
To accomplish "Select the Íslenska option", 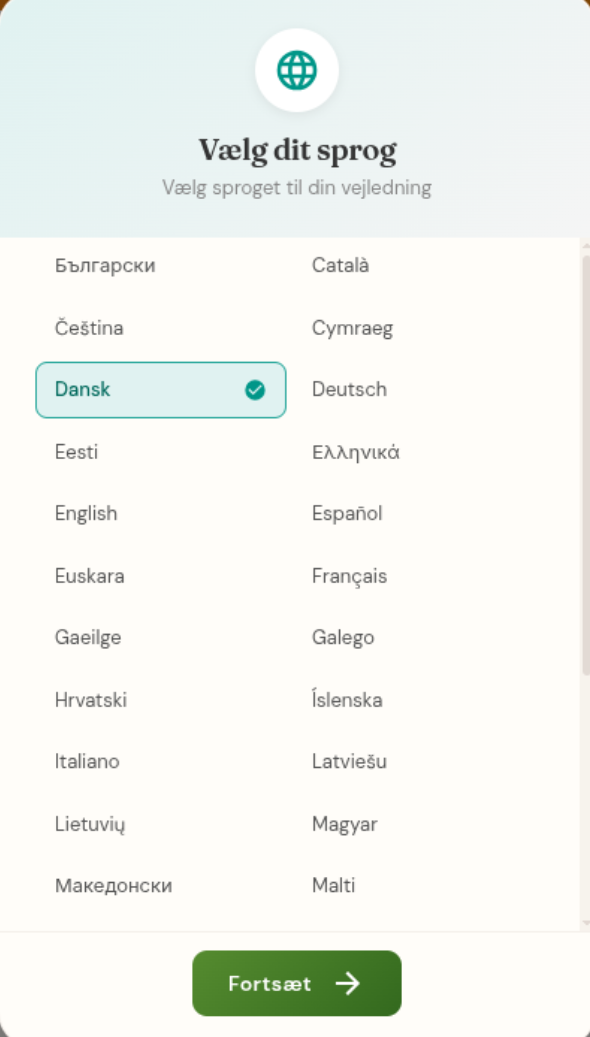I will [x=418, y=700].
